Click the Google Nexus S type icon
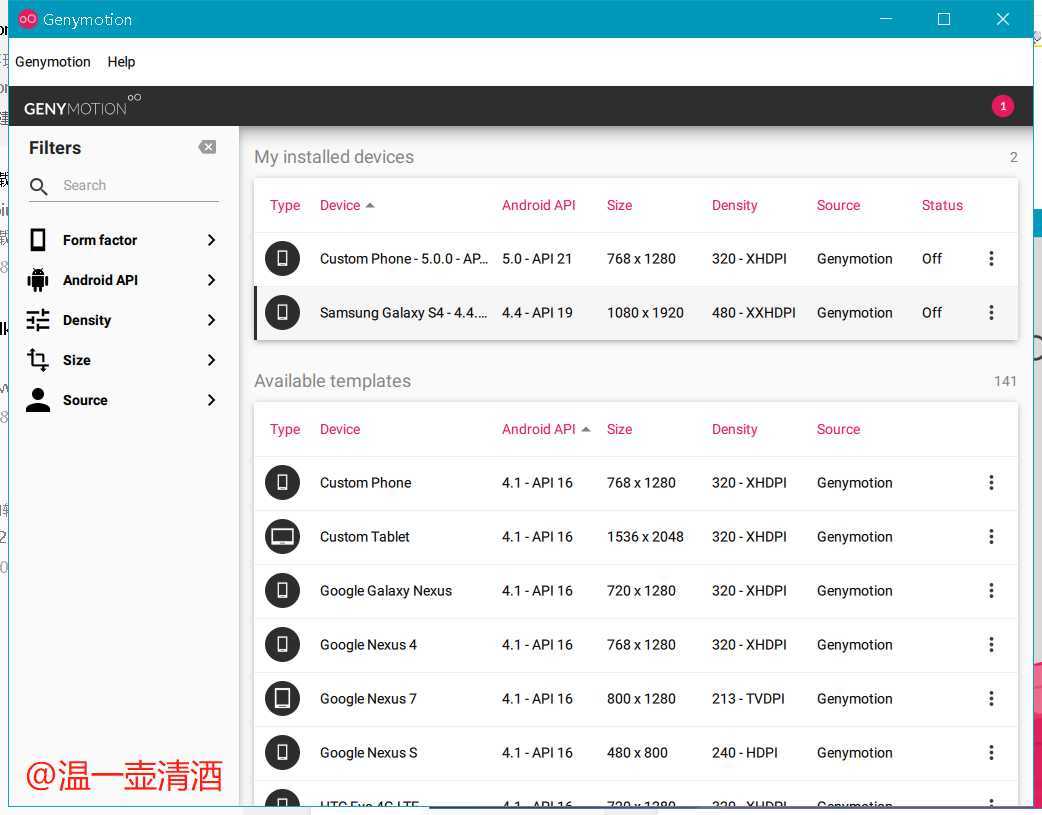The image size is (1042, 815). 282,752
